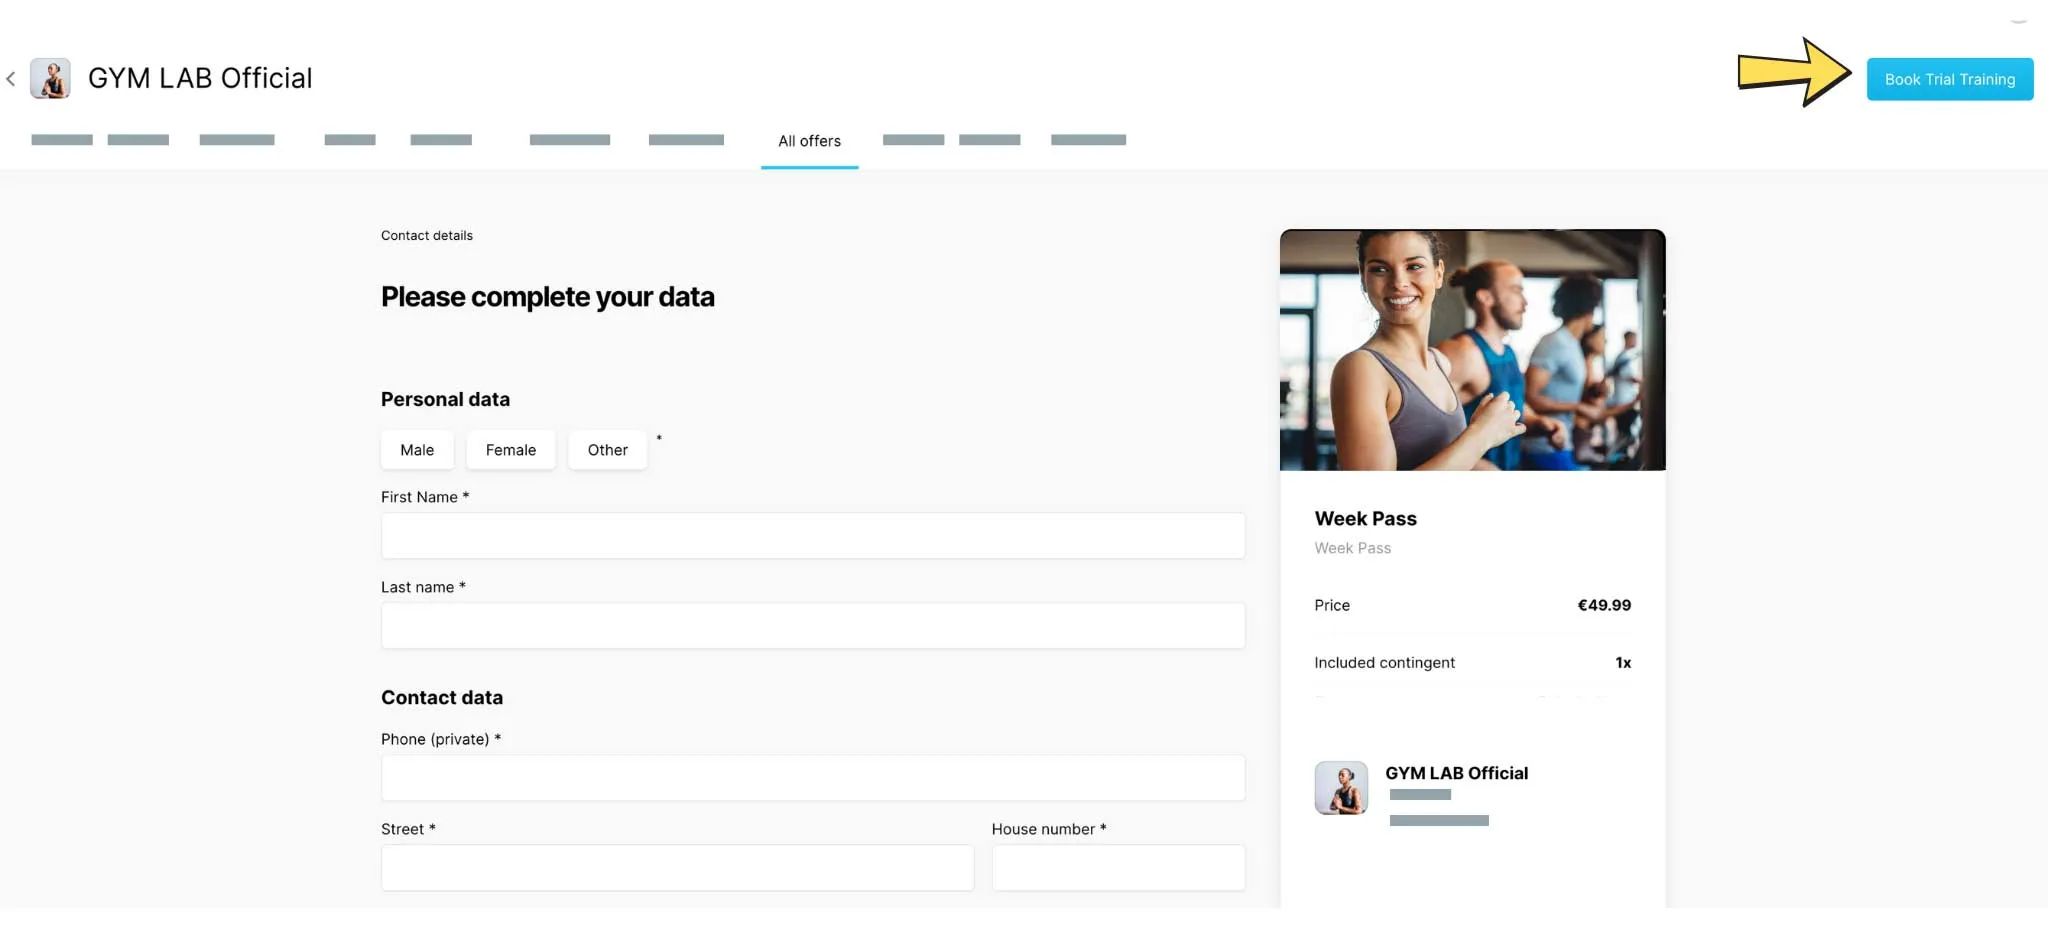Select Other gender option
2048x929 pixels.
(607, 450)
